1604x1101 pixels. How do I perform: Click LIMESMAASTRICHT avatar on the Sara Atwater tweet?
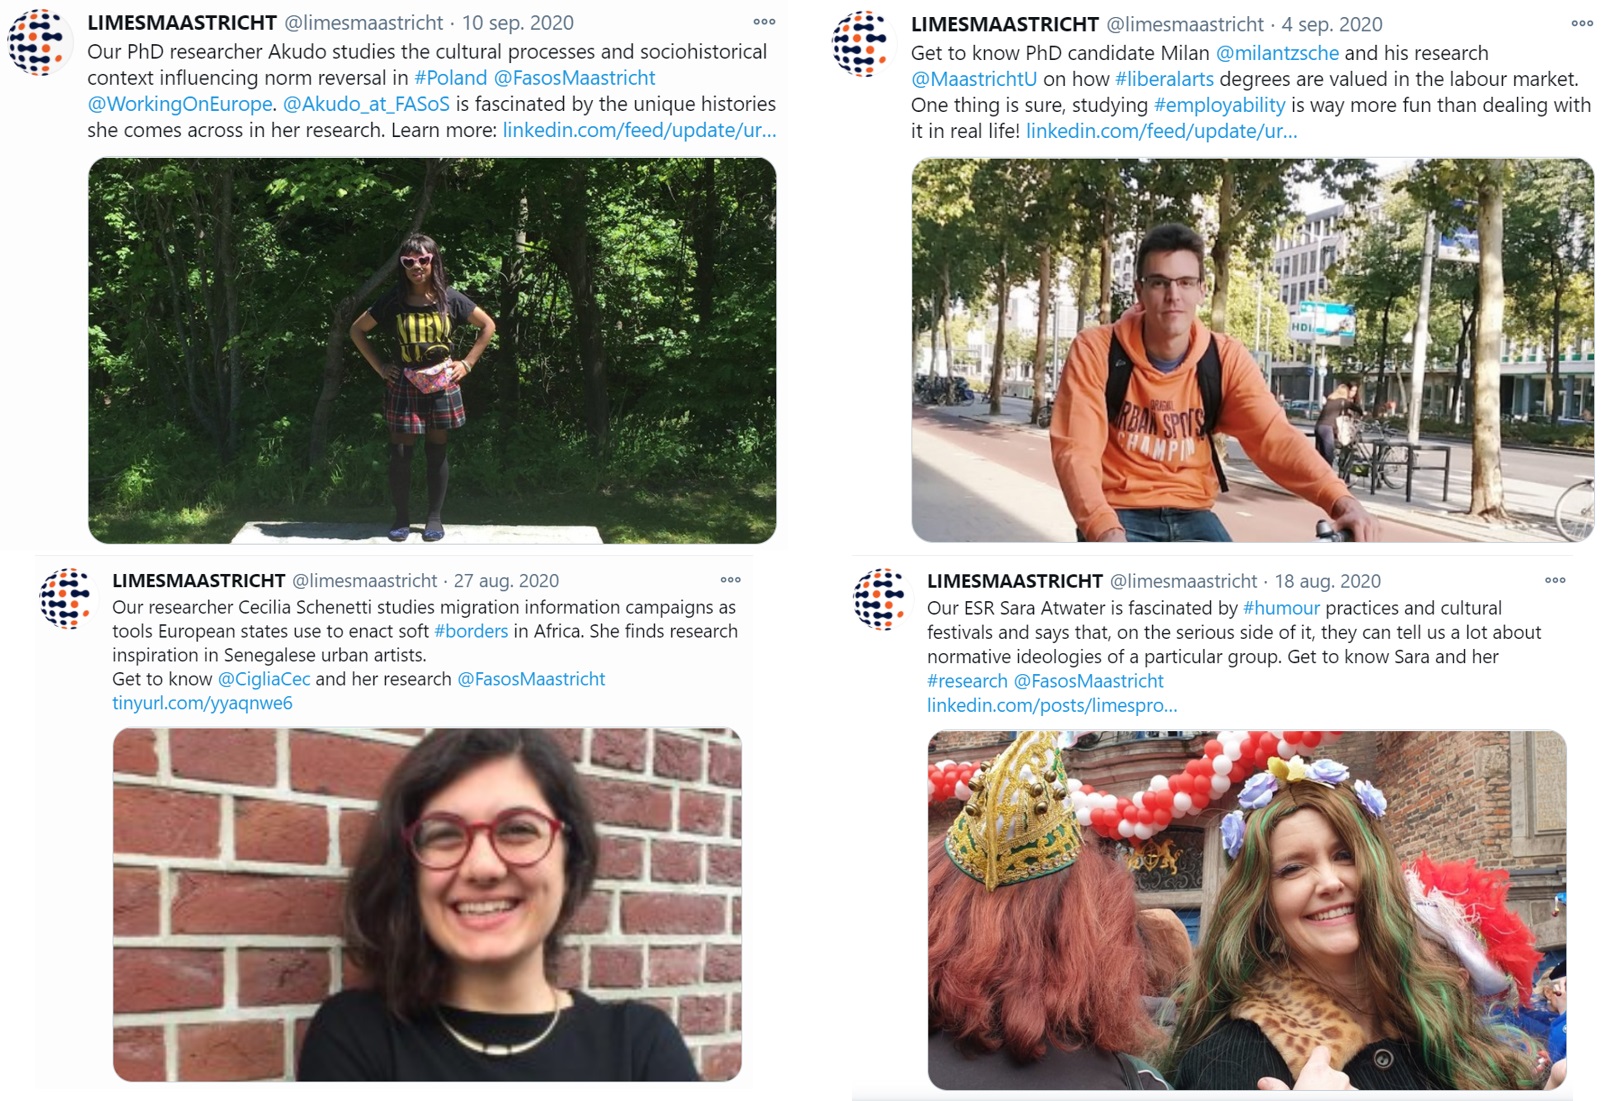tap(880, 599)
